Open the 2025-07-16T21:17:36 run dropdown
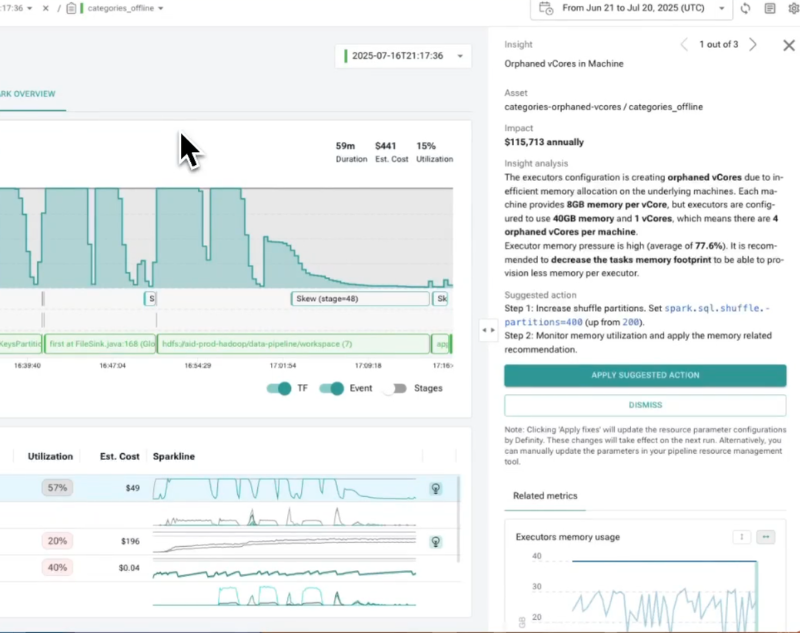 (x=403, y=56)
